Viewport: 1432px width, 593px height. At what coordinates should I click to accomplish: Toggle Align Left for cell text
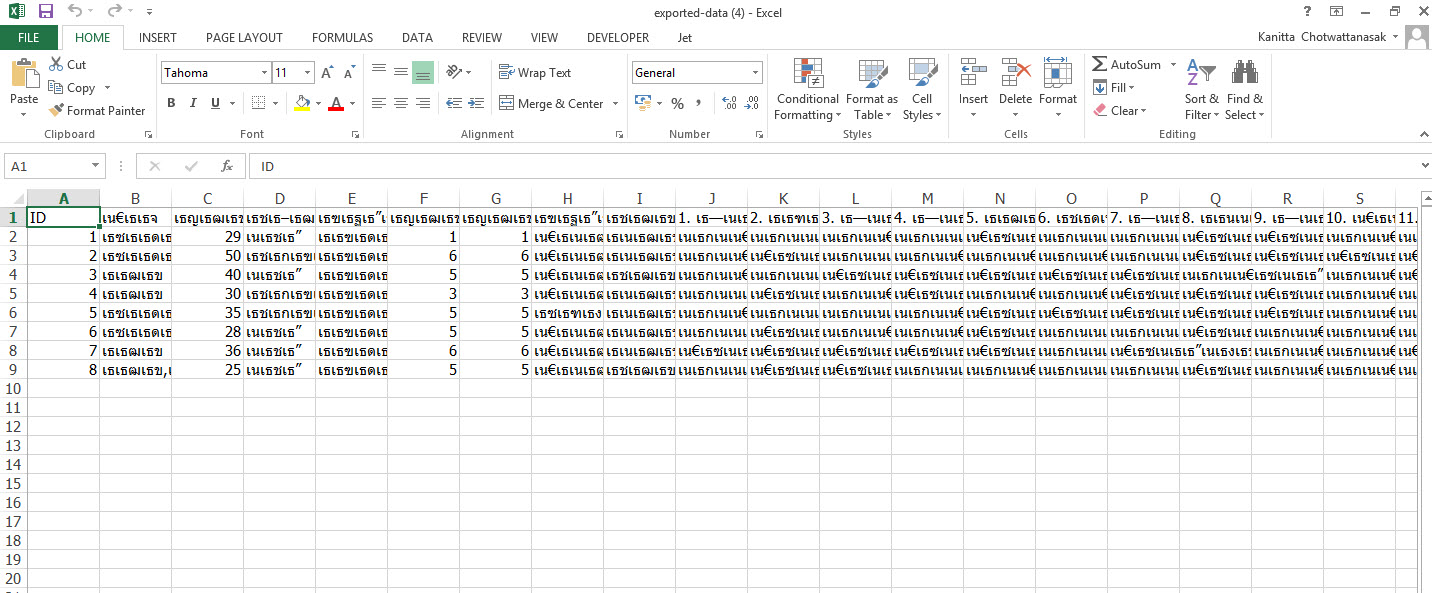[379, 103]
